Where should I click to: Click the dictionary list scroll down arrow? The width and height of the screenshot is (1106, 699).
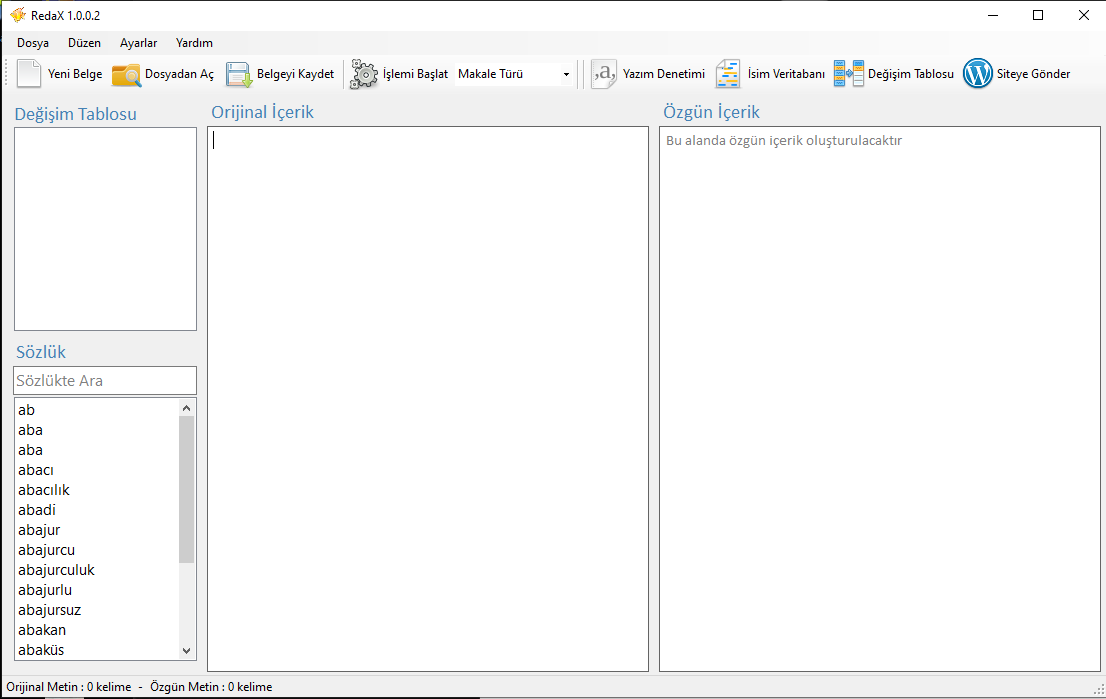pos(186,651)
